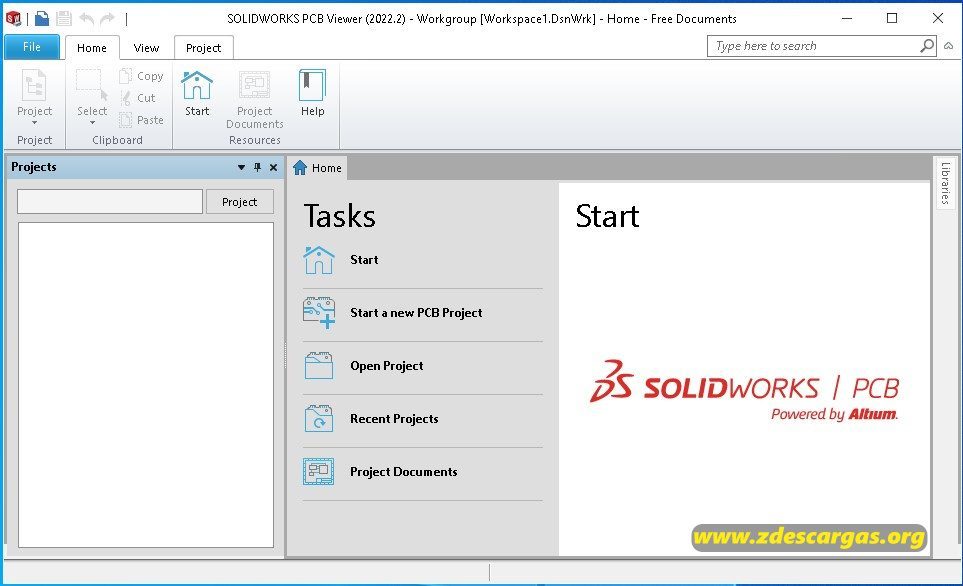Open the File menu
This screenshot has height=586, width=963.
[31, 47]
